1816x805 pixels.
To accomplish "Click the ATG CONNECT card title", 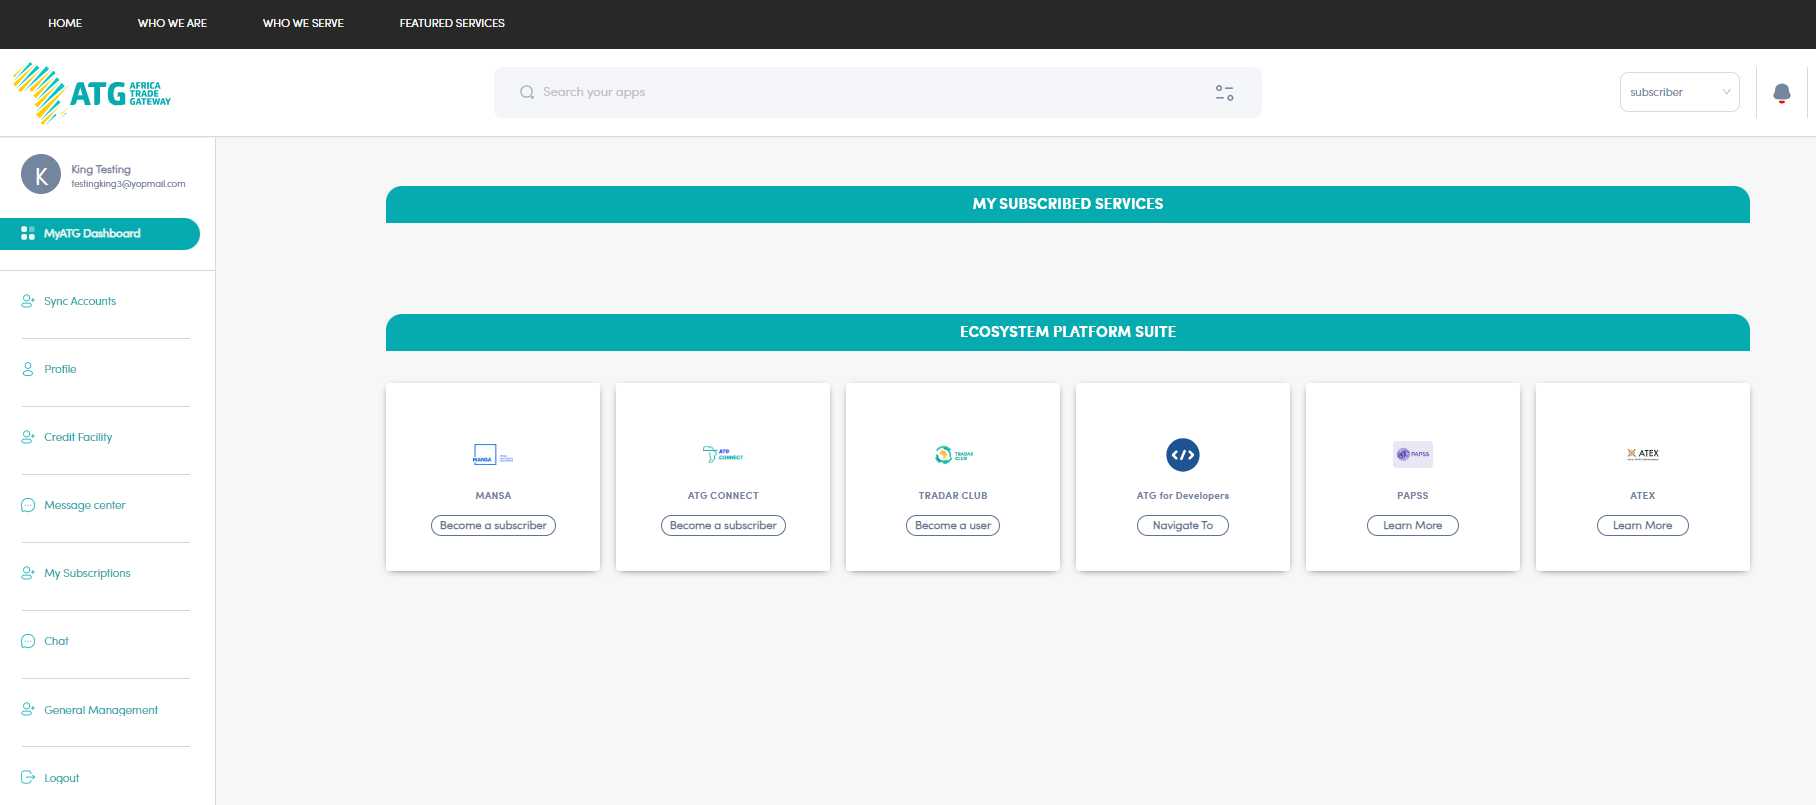I will pyautogui.click(x=723, y=495).
